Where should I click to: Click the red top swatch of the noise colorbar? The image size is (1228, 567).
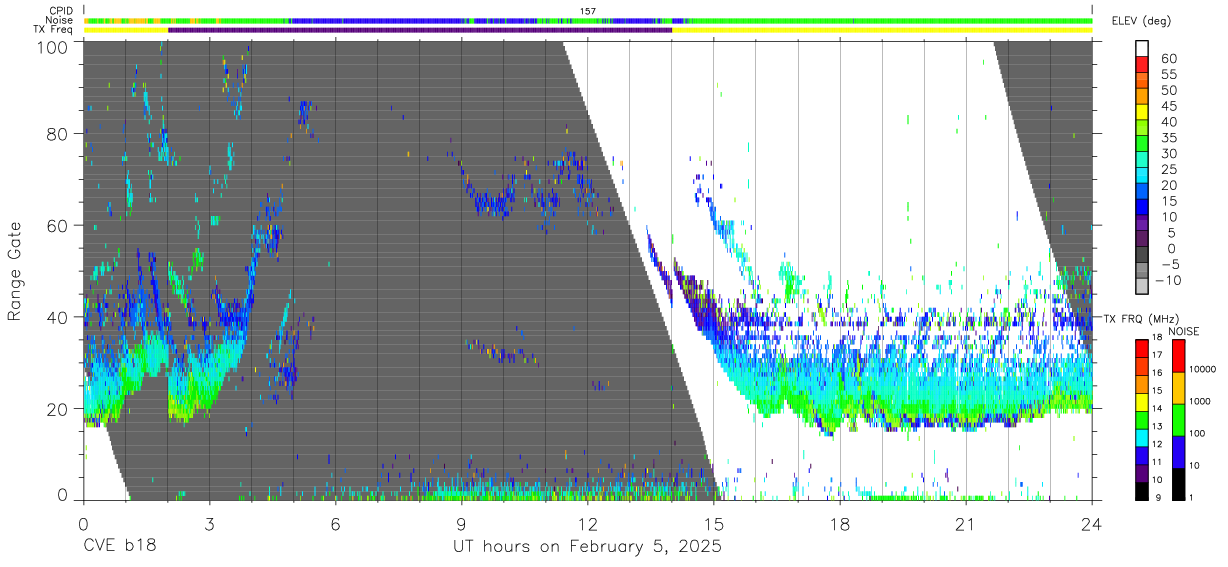point(1177,356)
